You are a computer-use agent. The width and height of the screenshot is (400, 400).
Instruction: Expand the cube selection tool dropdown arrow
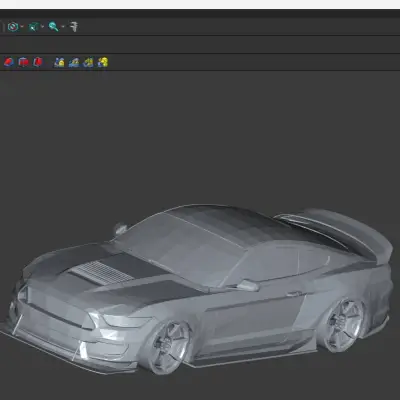(x=43, y=27)
